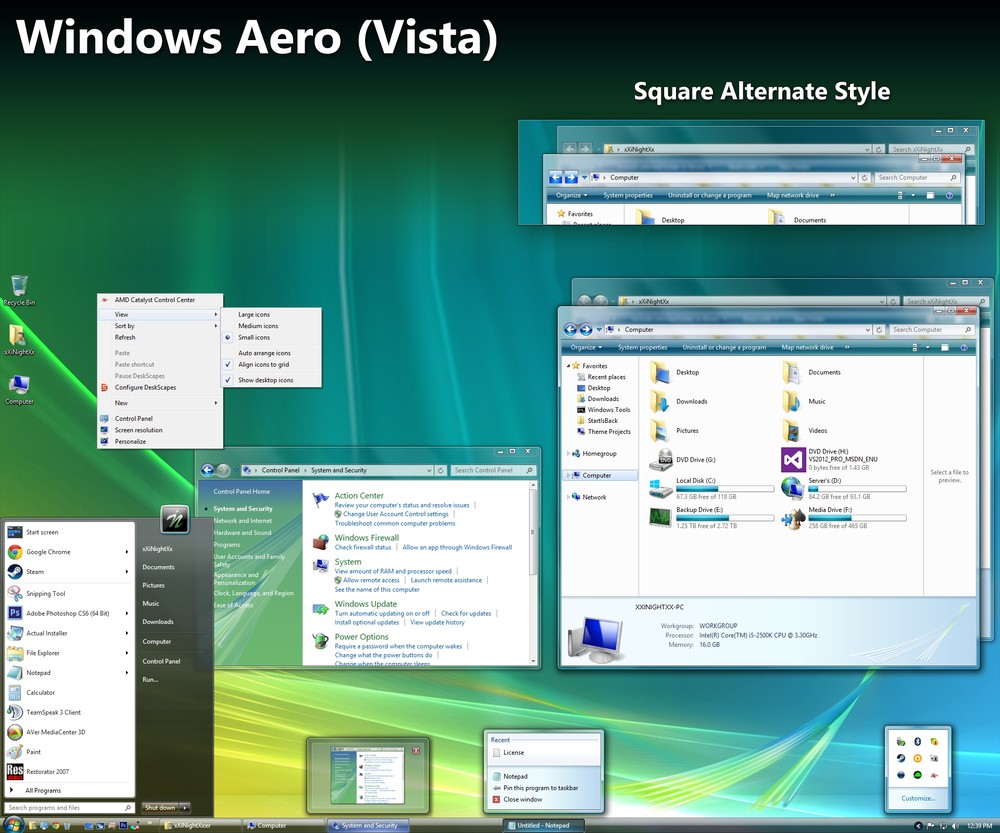1000x833 pixels.
Task: Click the Bluetooth icon in the tray overflow popup
Action: tap(918, 741)
